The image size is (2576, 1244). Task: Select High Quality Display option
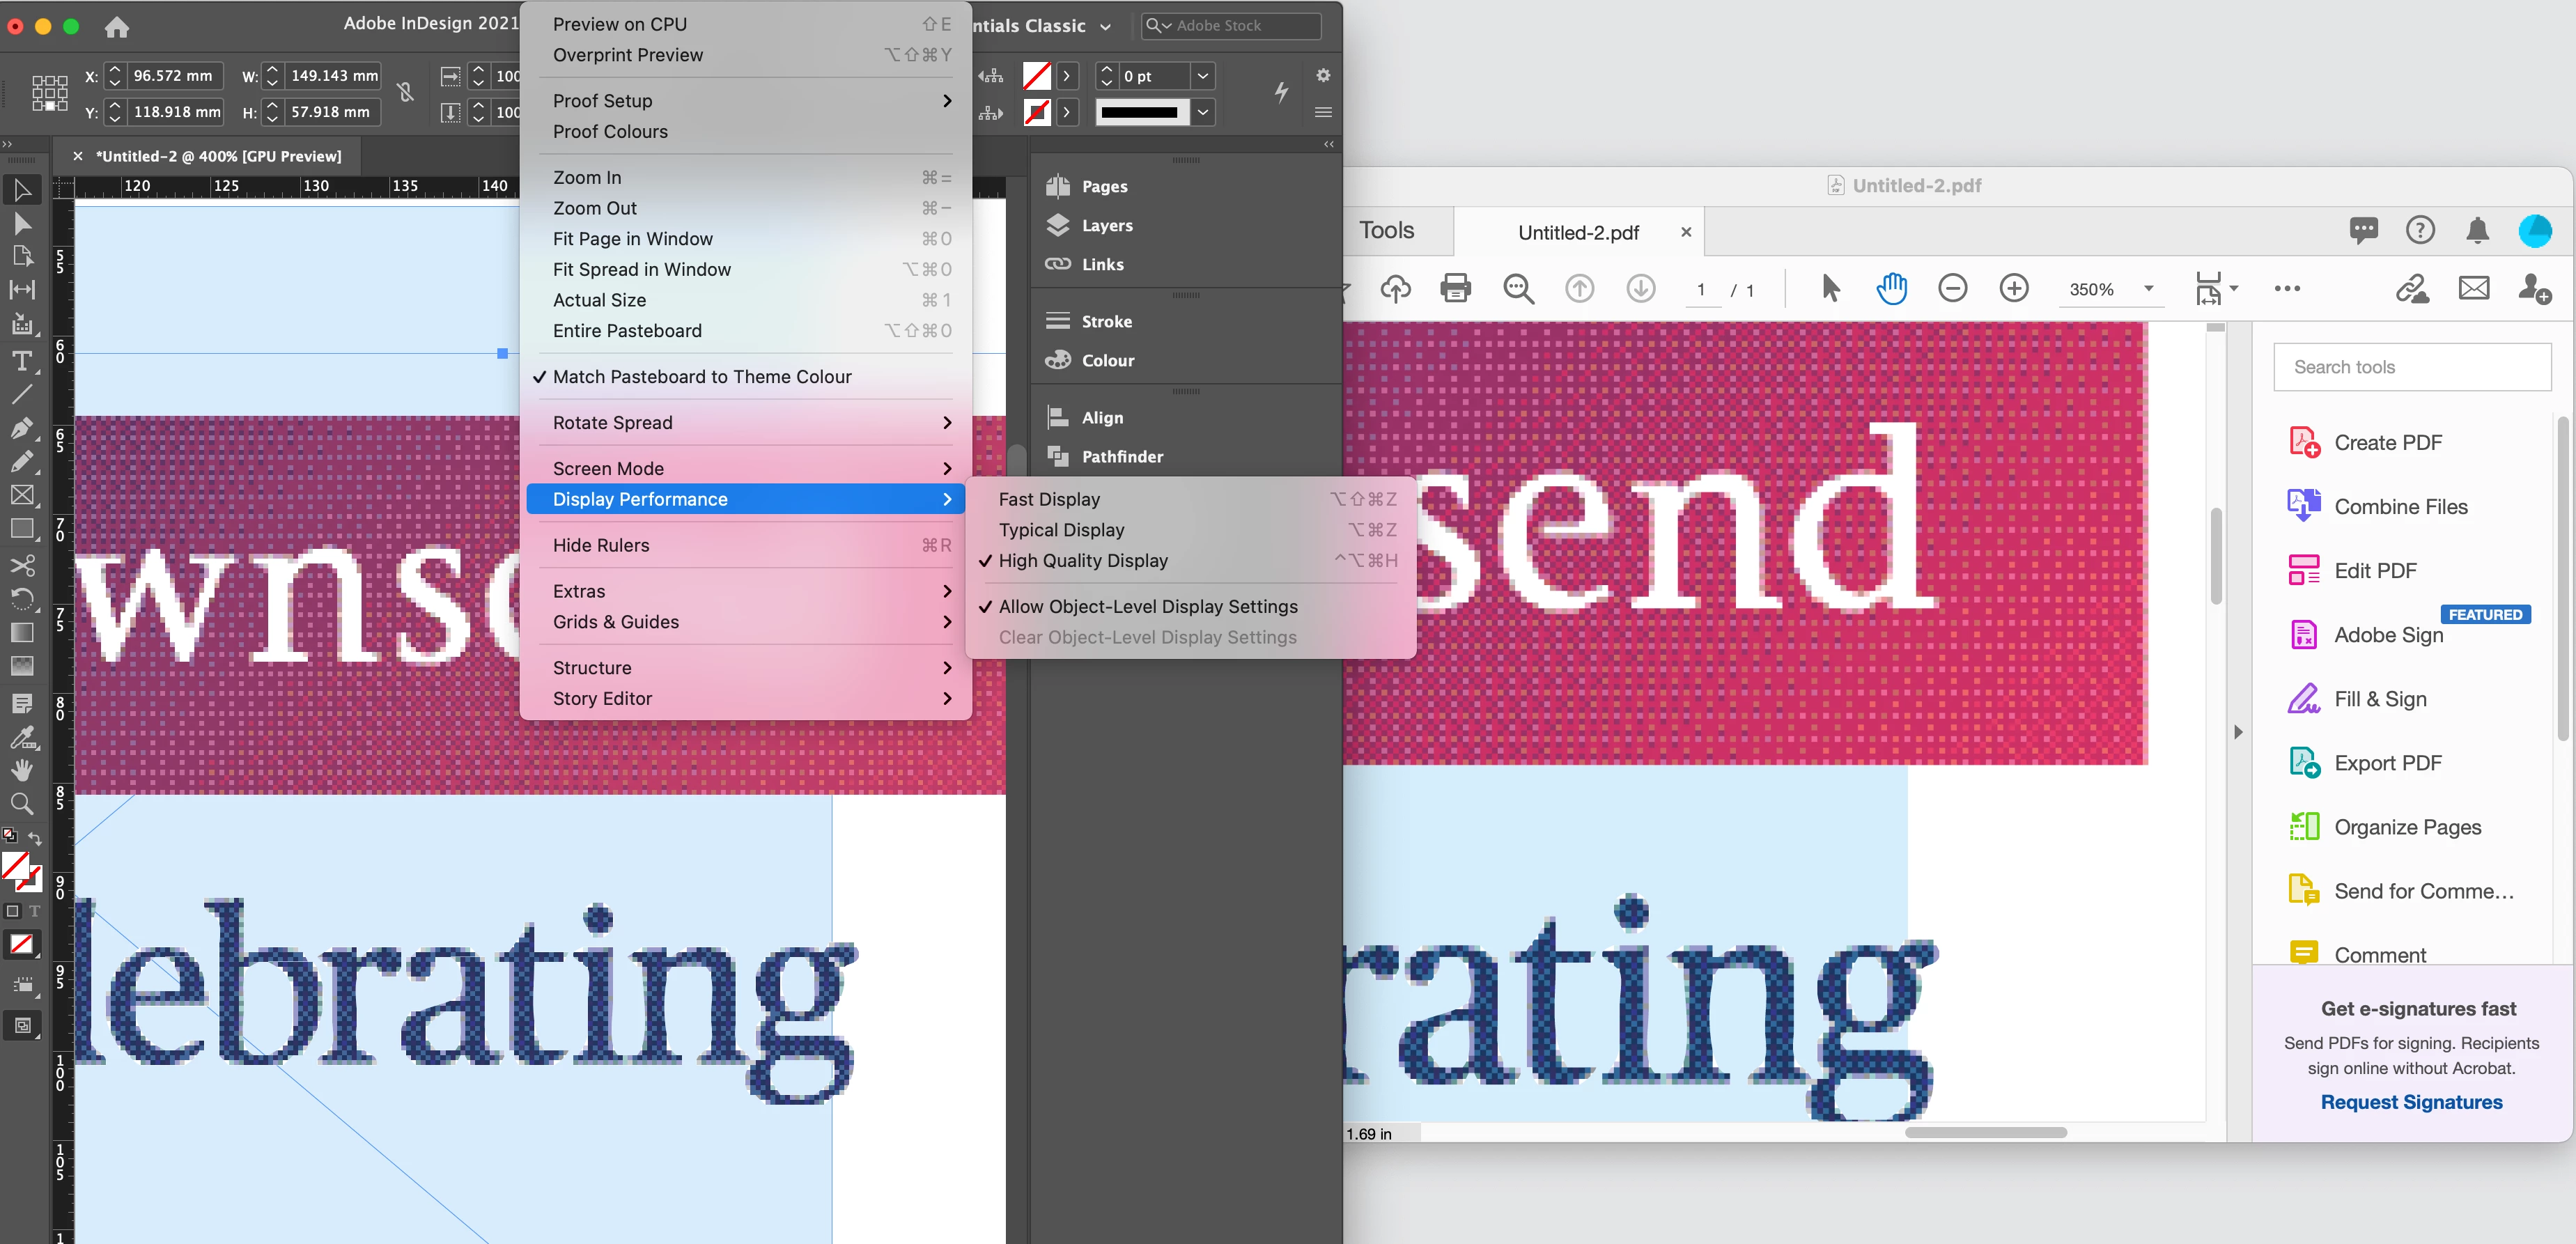[x=1082, y=561]
